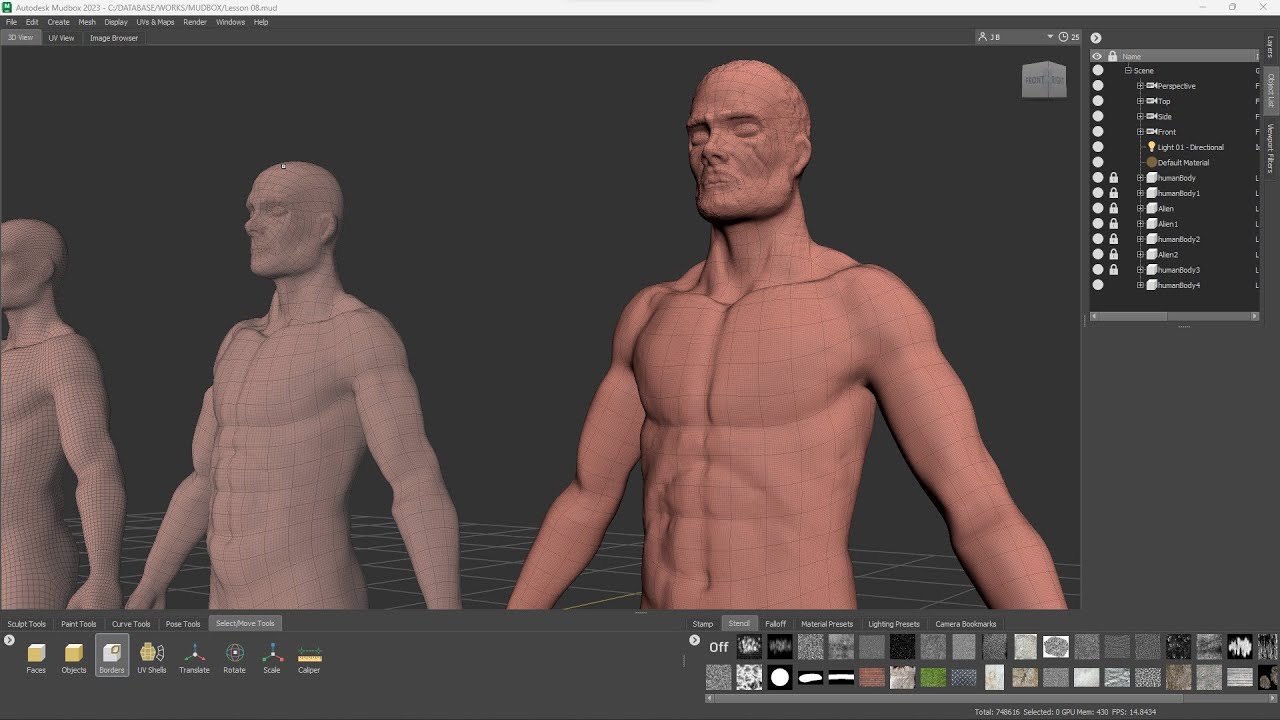Pick the Translate tool
The image size is (1280, 720).
point(194,657)
